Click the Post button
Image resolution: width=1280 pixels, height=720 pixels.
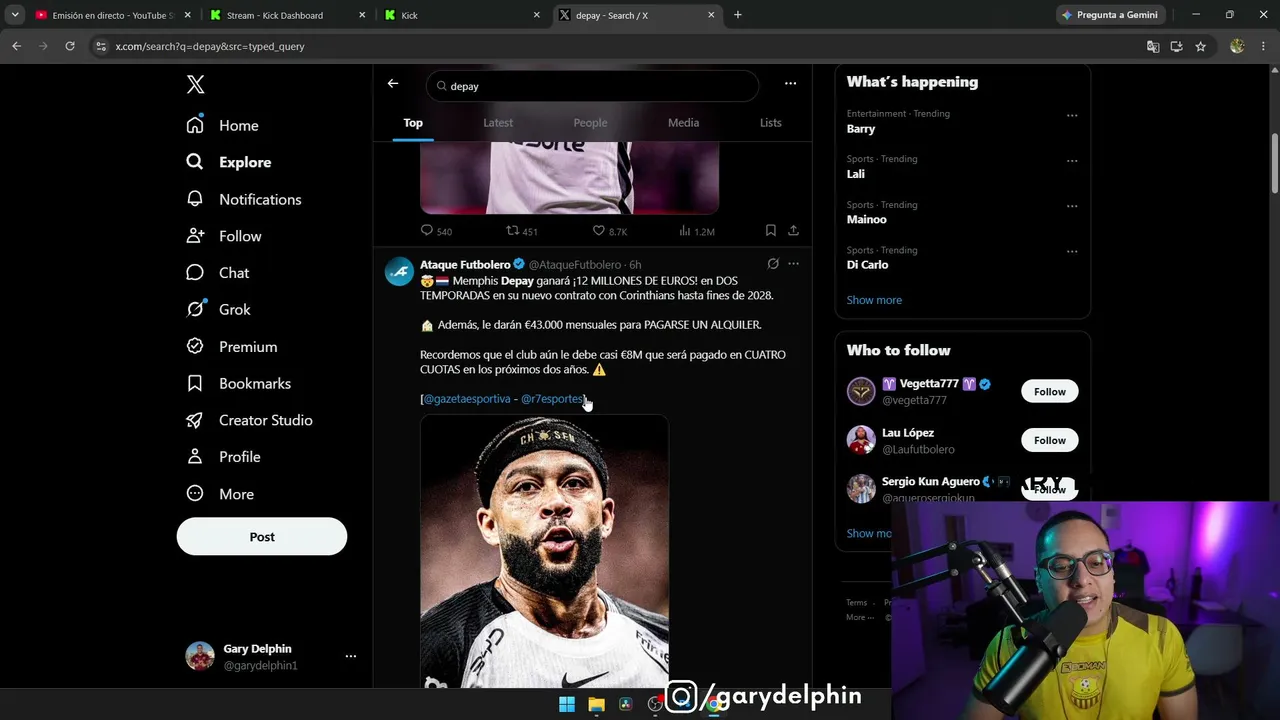point(262,537)
